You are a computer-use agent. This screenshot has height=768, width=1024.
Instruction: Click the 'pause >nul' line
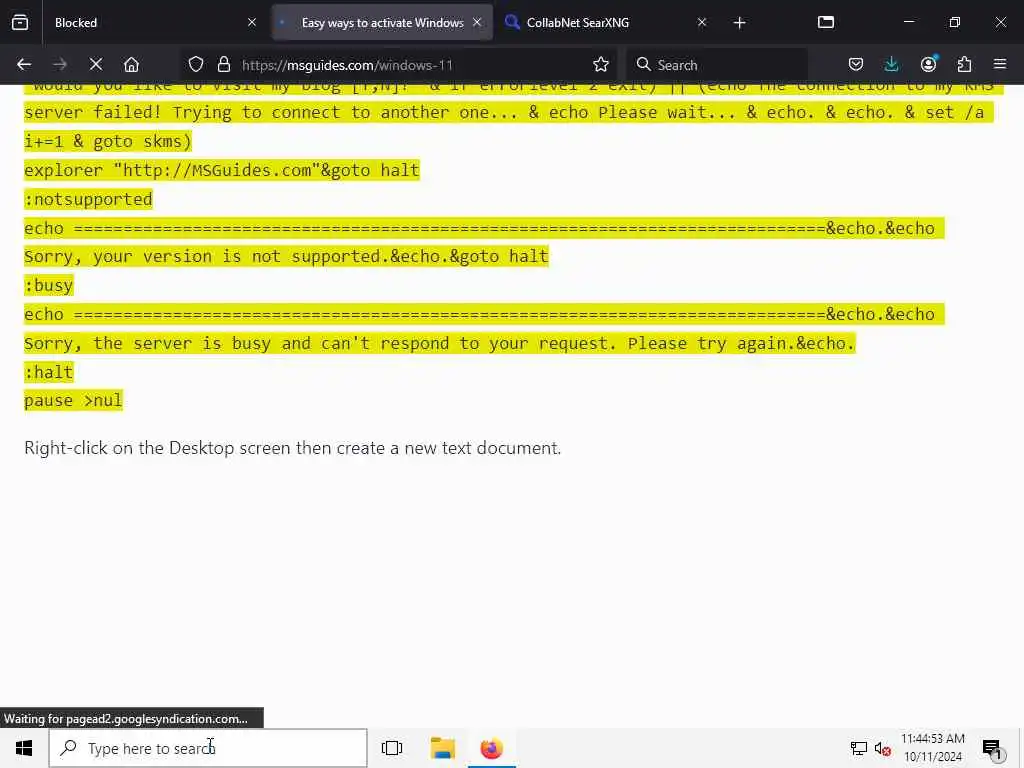(73, 400)
